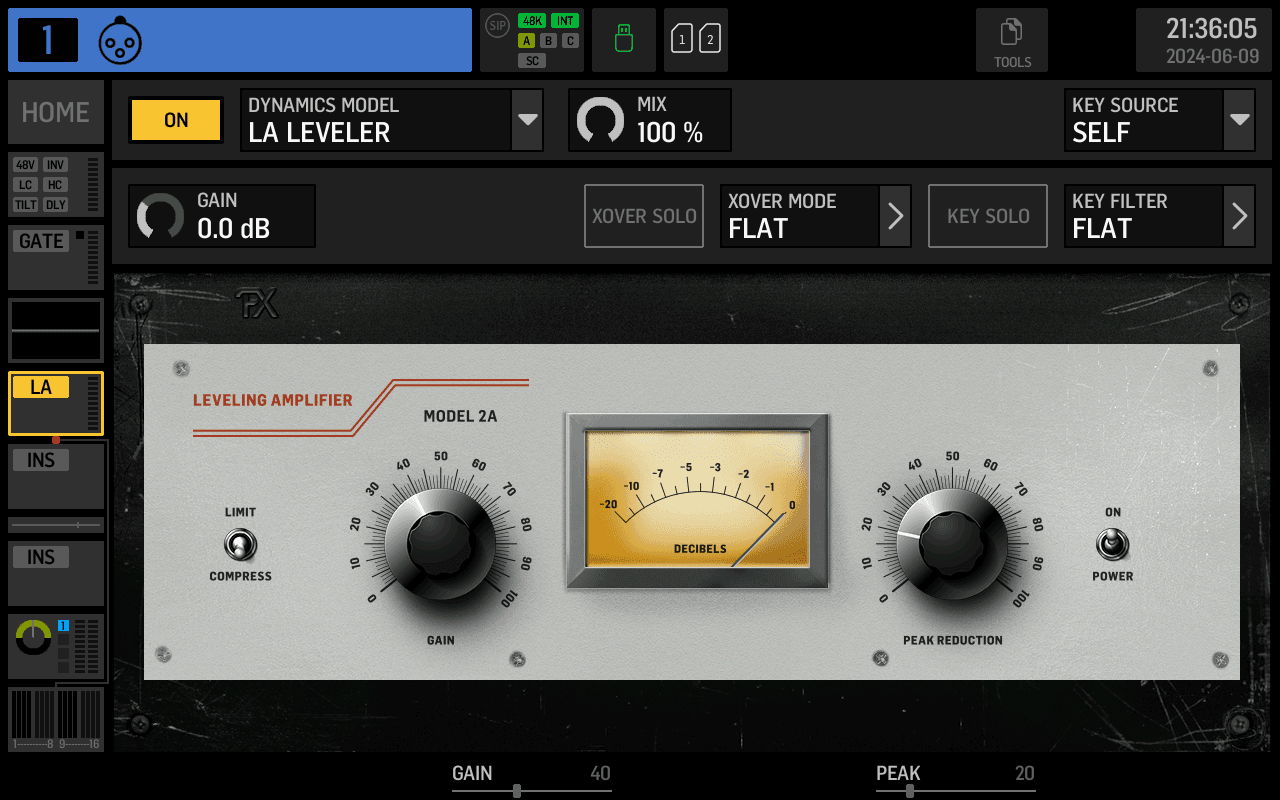
Task: Turn off the dynamics ON button
Action: 176,120
